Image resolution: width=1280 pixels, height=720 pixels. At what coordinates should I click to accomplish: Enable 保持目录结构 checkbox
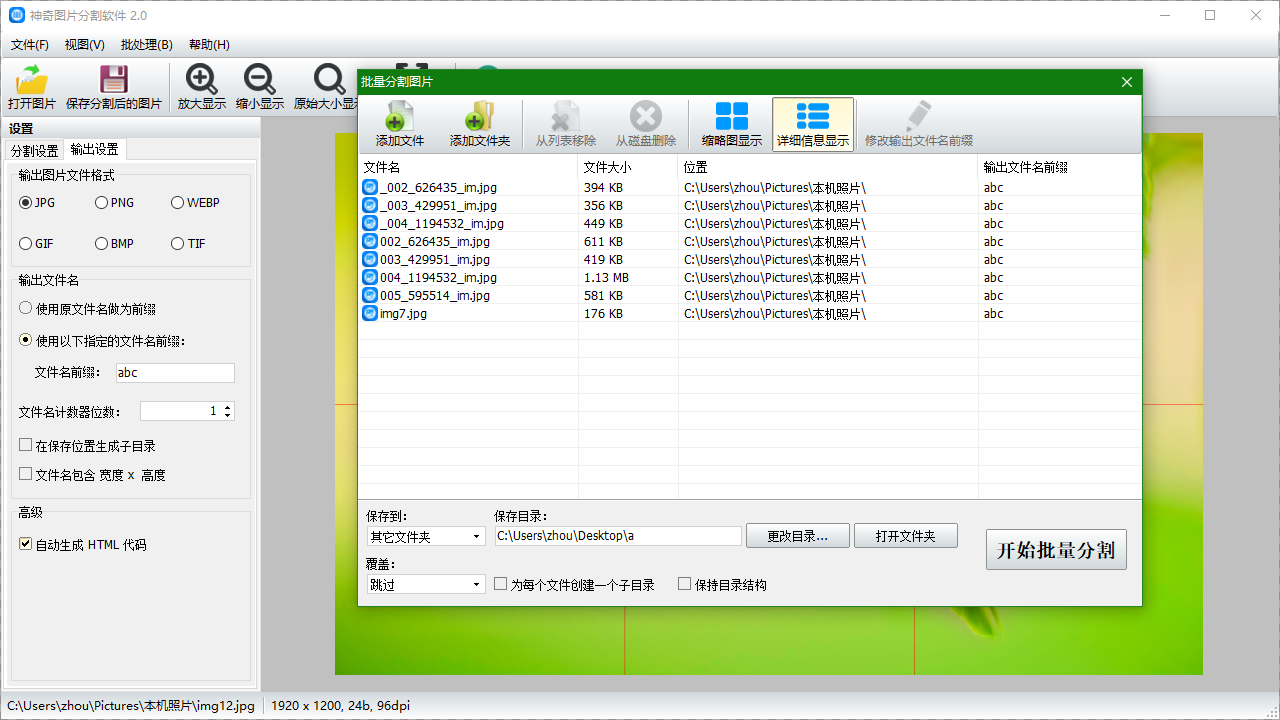[x=685, y=584]
